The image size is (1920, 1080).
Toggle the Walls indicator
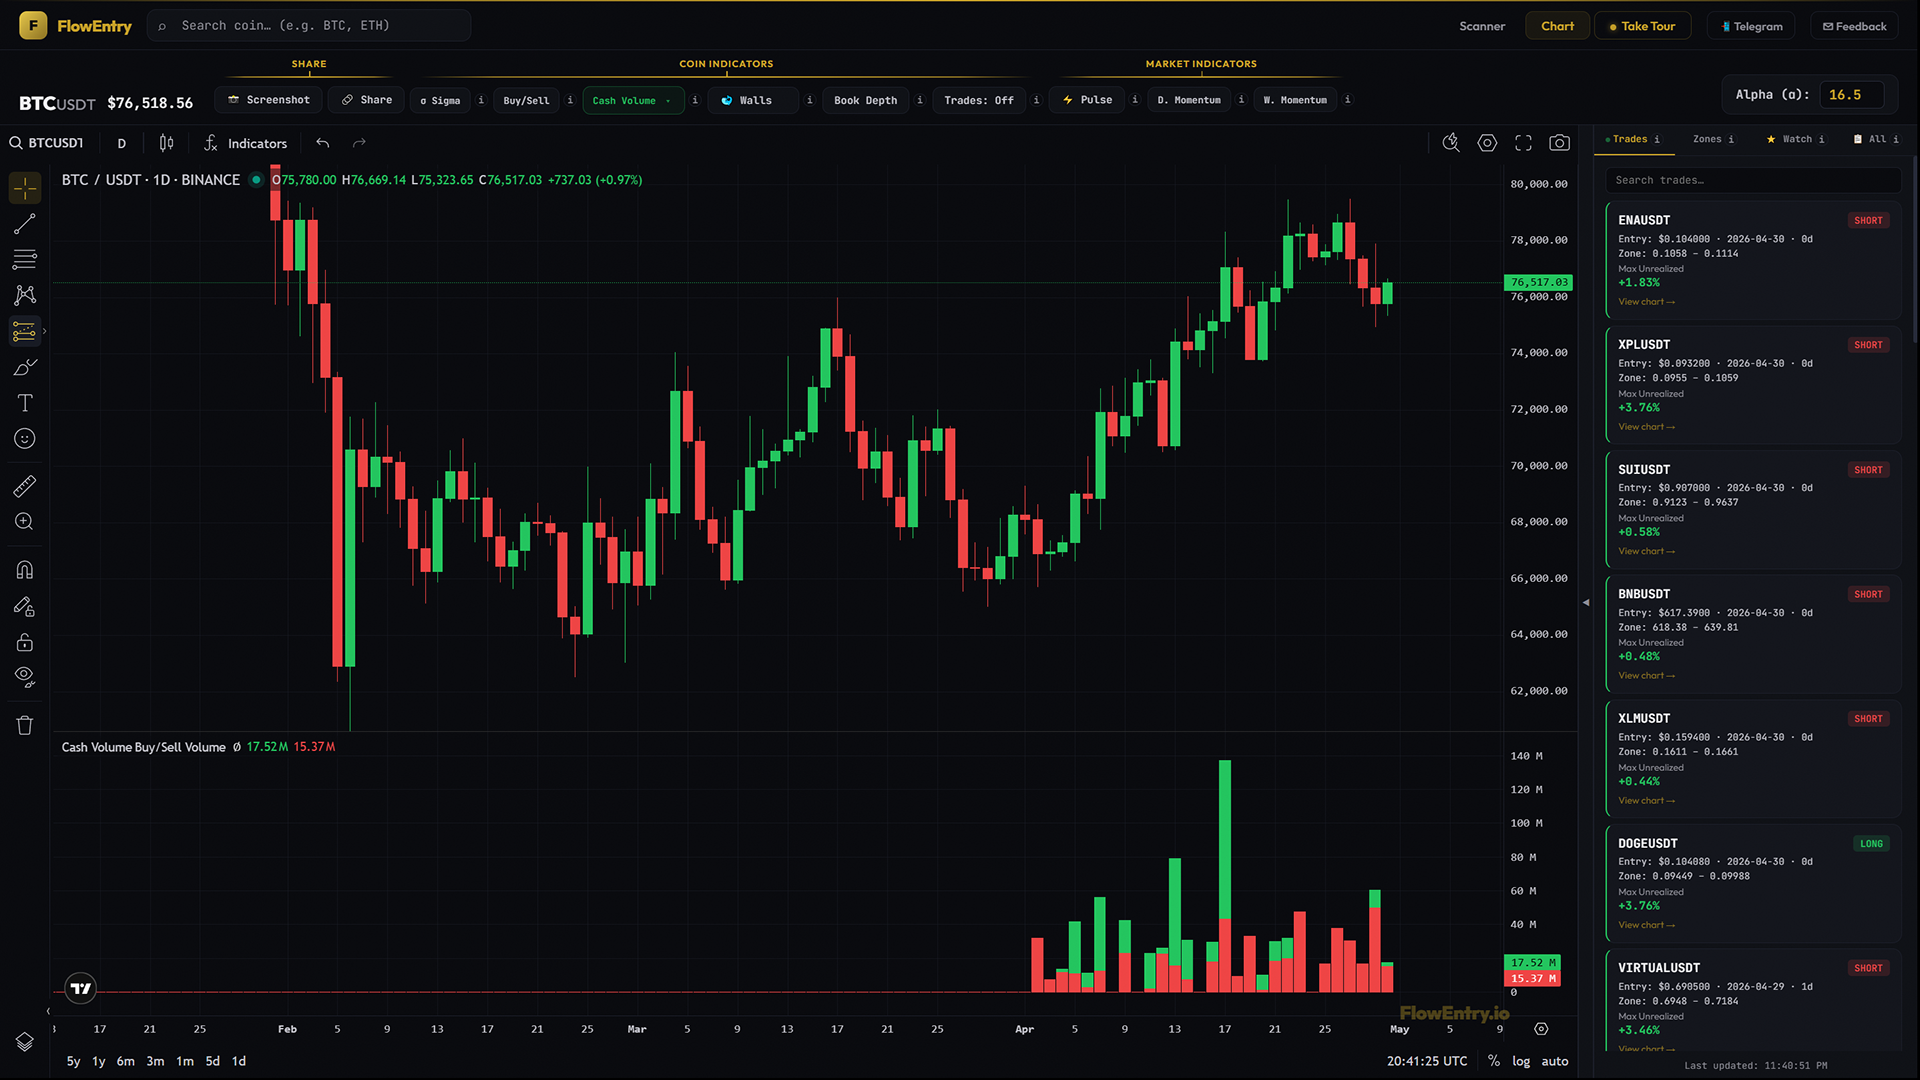click(753, 100)
